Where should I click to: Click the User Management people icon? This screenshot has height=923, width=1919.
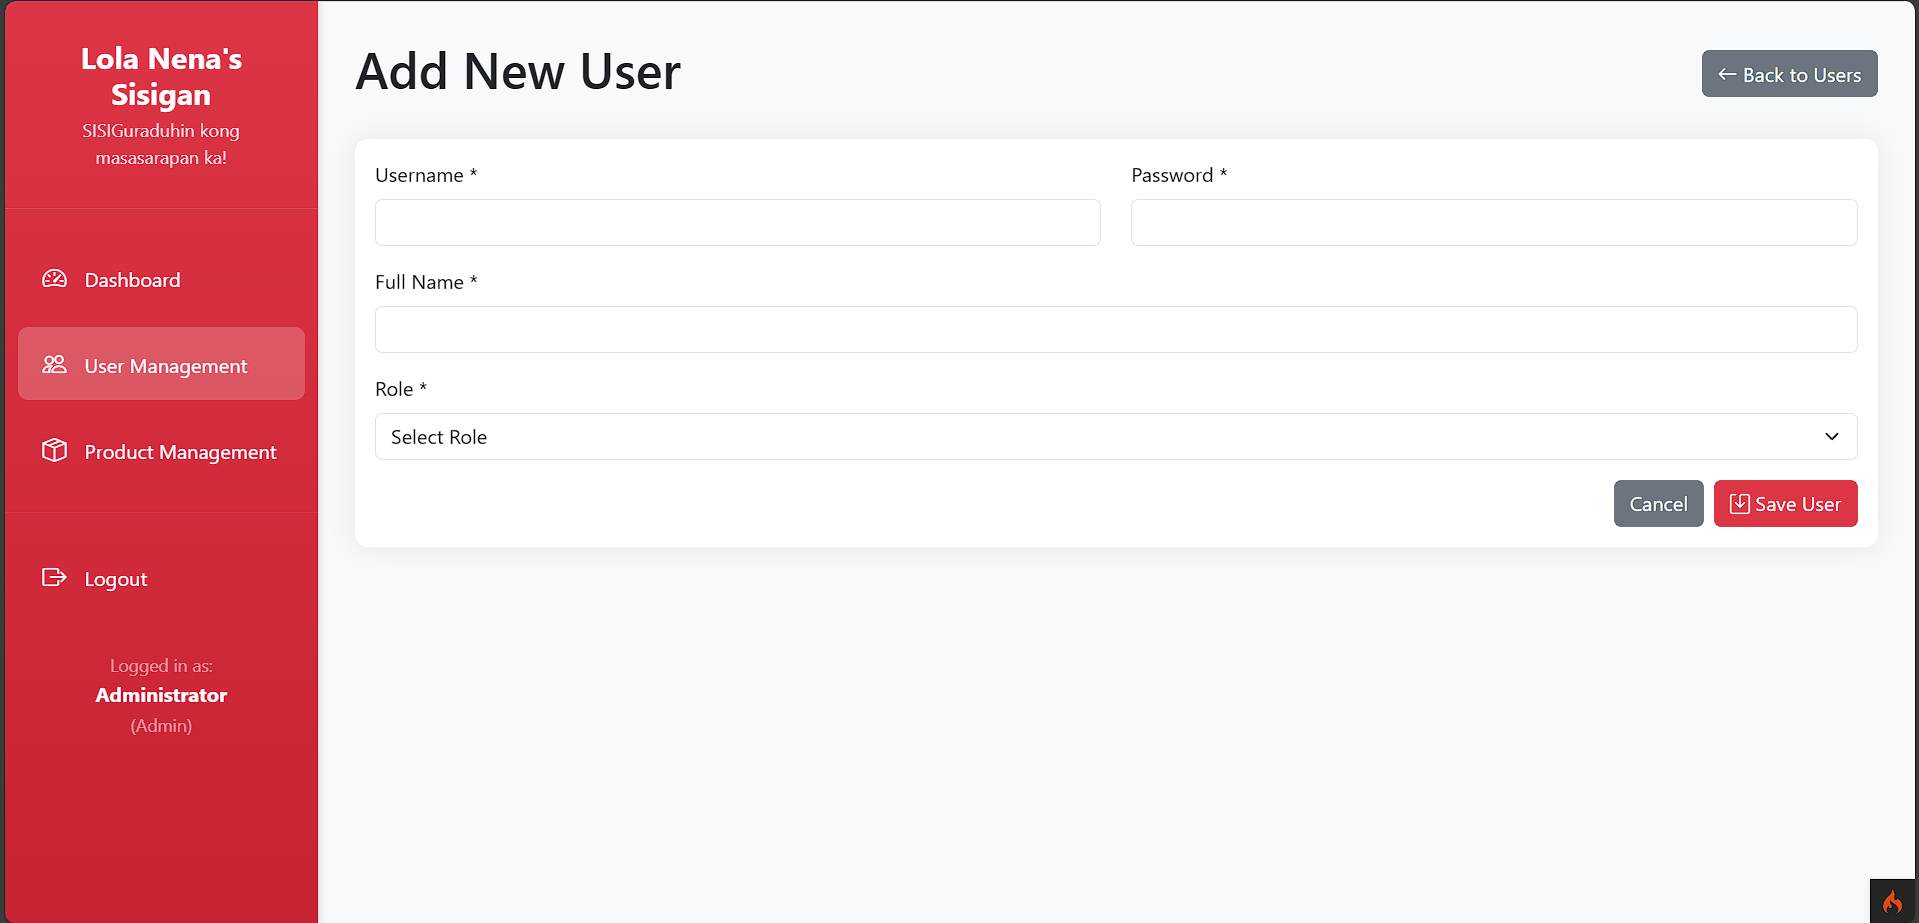pos(55,365)
